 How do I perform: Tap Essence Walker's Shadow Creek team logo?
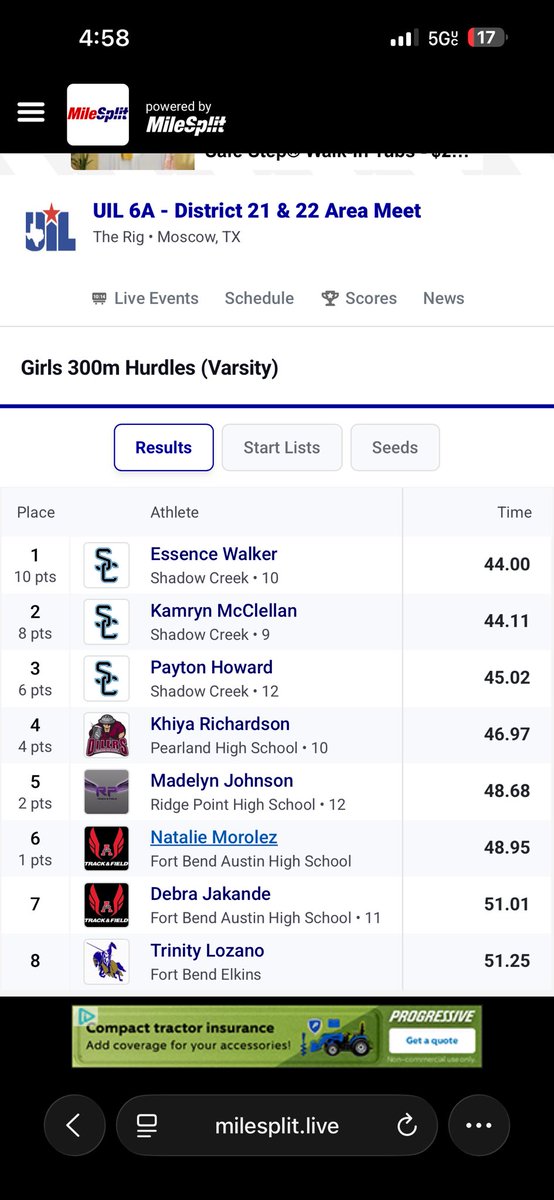click(x=106, y=565)
